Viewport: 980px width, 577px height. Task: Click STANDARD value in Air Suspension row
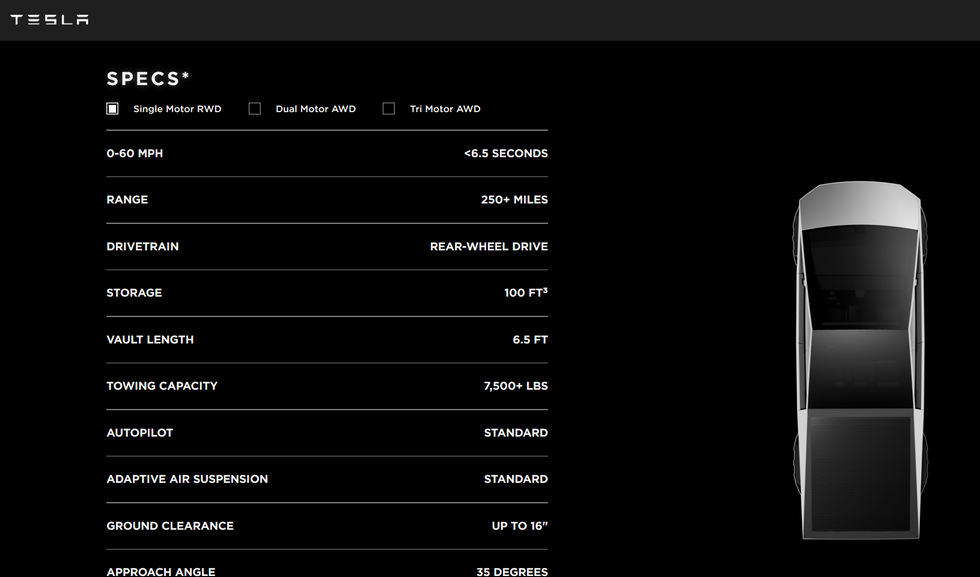click(x=516, y=479)
